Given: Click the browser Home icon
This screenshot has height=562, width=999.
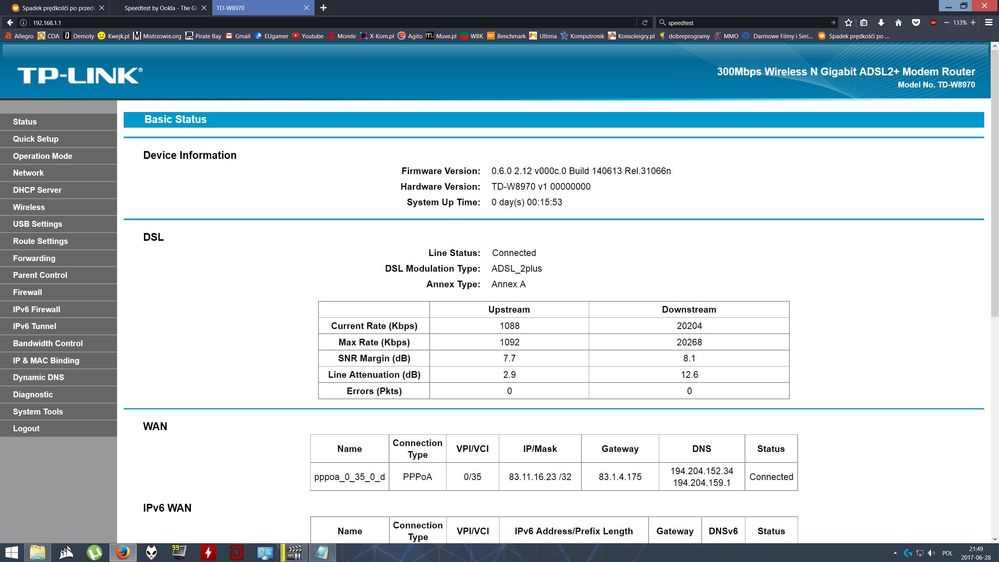Looking at the screenshot, I should pos(898,22).
